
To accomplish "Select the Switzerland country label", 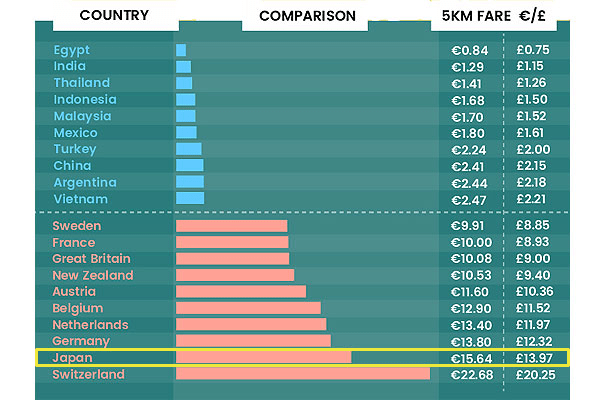I will pyautogui.click(x=89, y=374).
